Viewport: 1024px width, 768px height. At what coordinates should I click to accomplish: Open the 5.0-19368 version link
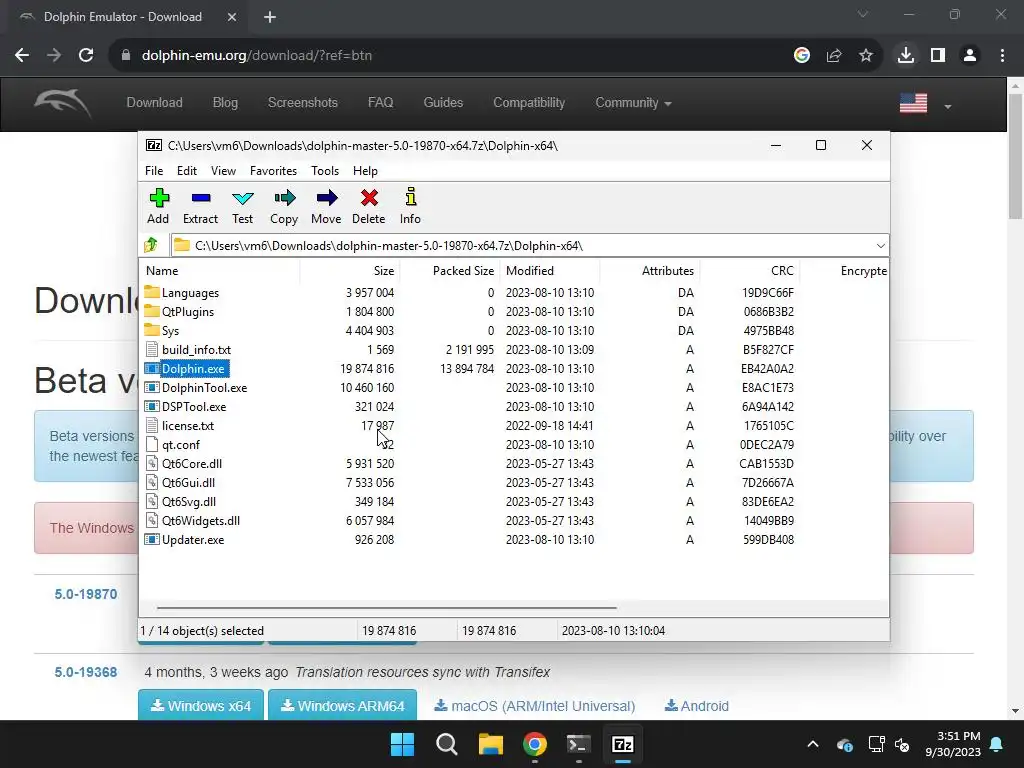click(x=86, y=672)
